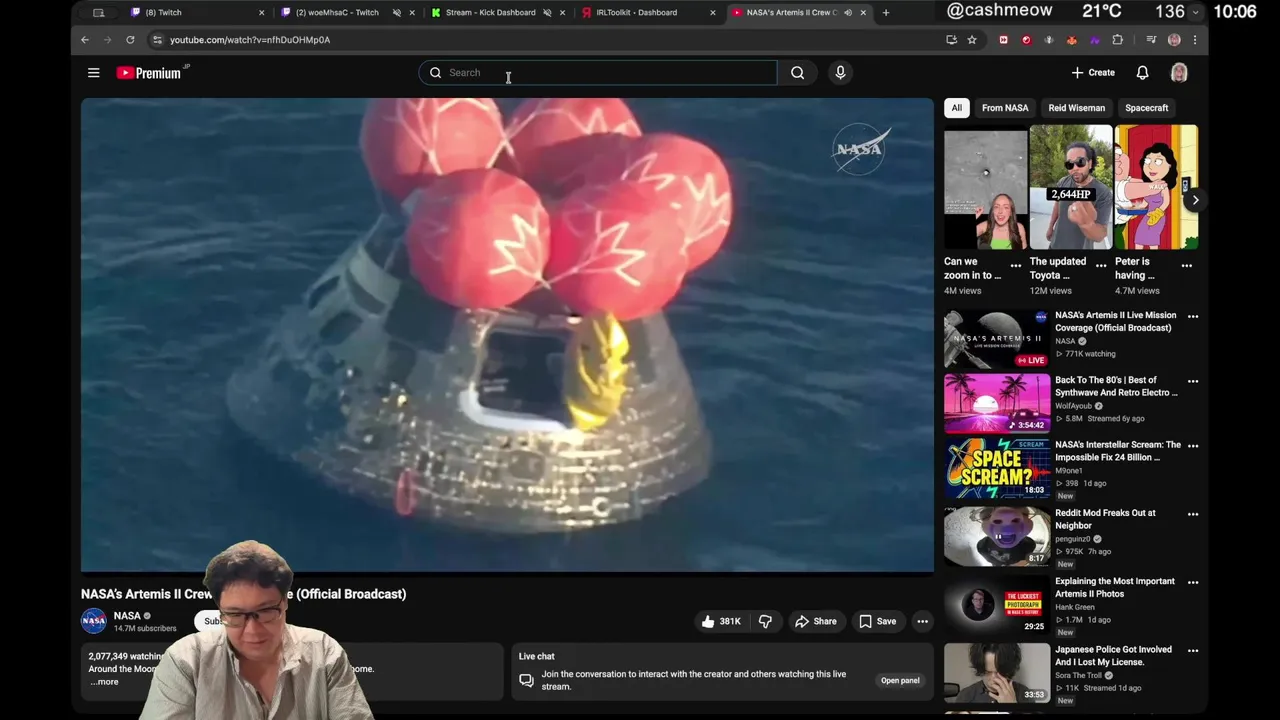Click the YouTube search magnifier button
Screen dimensions: 1280x720
[x=797, y=73]
